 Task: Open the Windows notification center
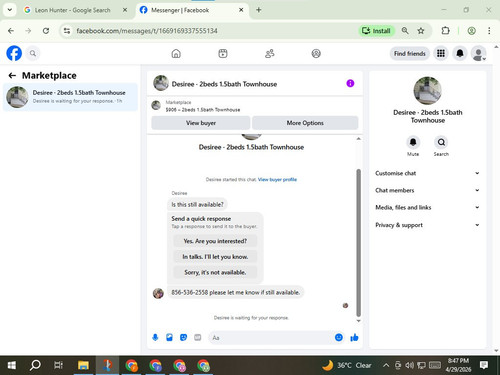(x=484, y=365)
